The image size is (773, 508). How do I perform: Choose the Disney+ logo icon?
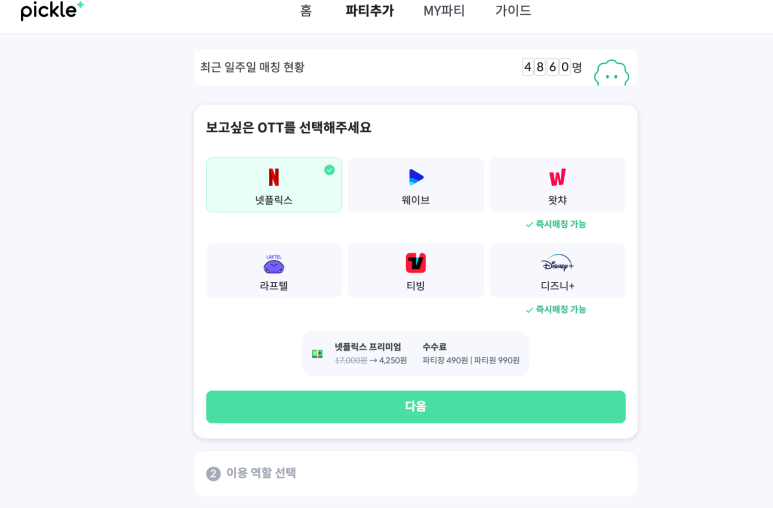558,263
